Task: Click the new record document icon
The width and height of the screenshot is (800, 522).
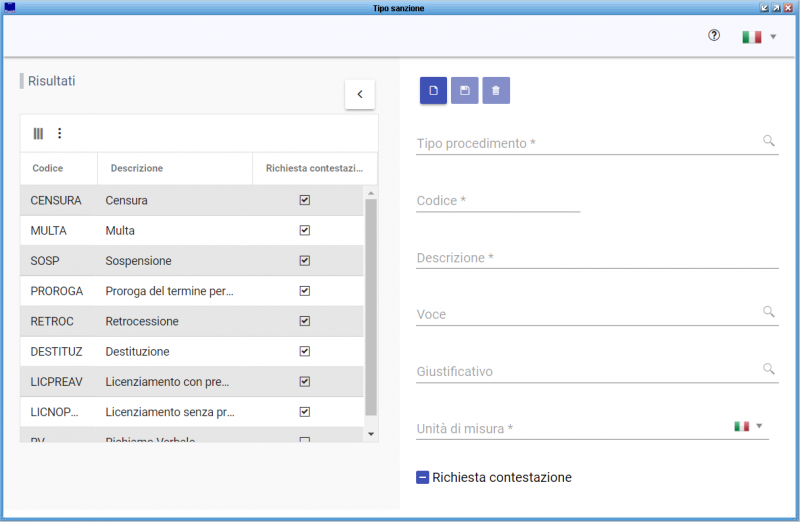Action: (x=433, y=91)
